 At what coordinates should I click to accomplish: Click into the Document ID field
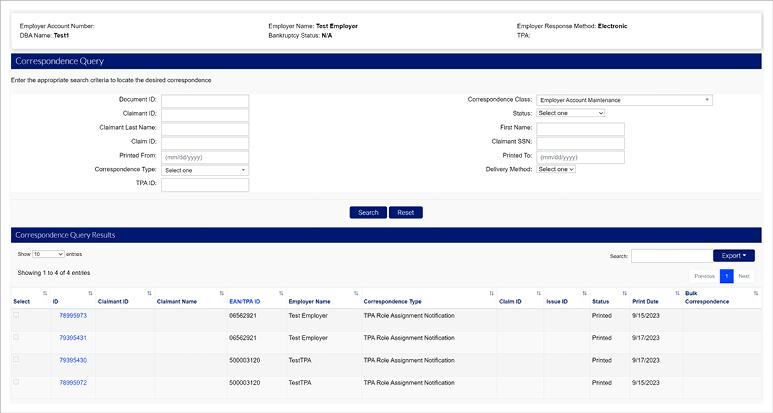click(x=205, y=100)
